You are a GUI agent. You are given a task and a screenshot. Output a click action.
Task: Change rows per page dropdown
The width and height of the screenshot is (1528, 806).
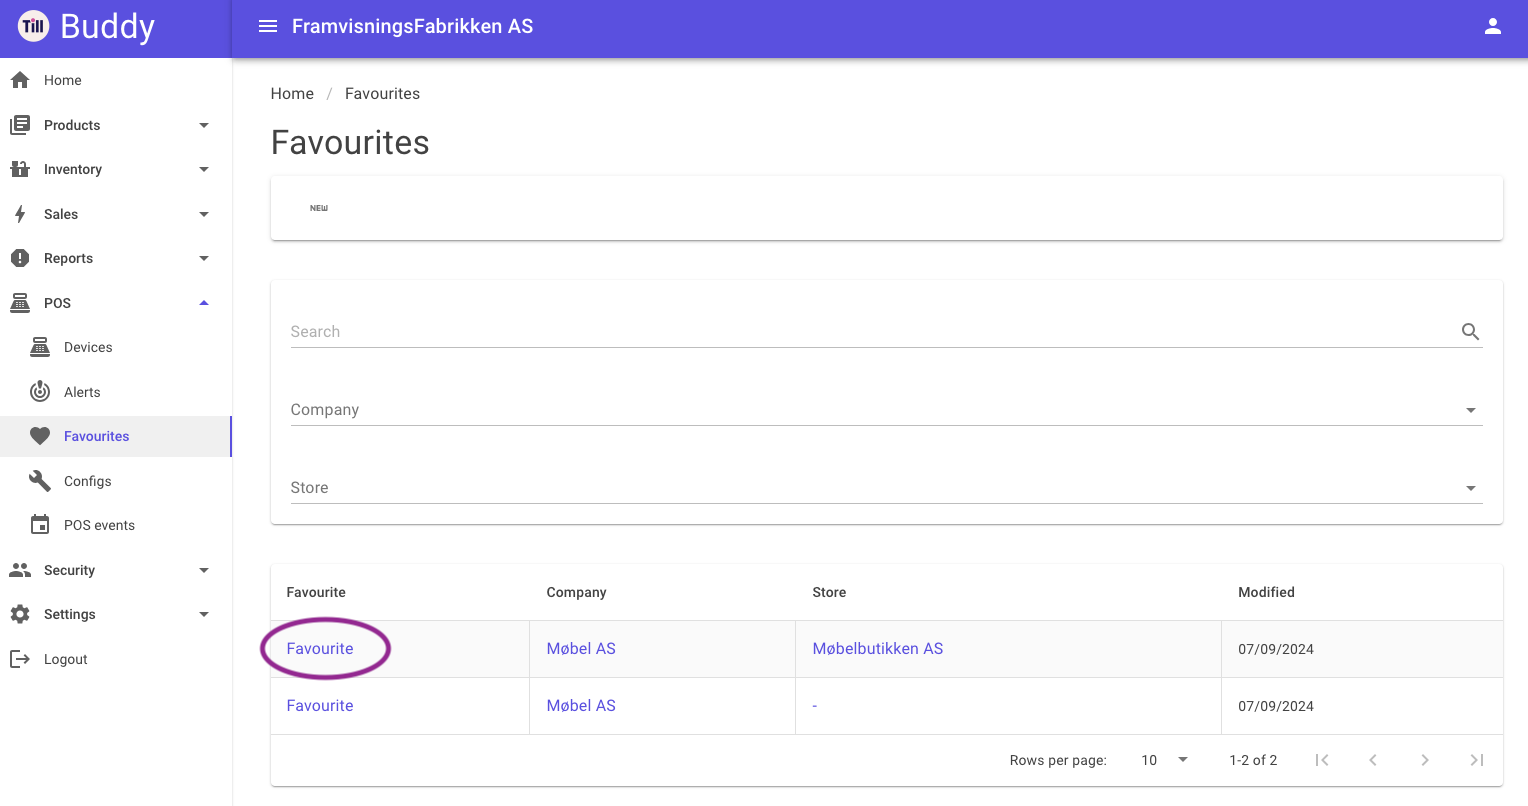pyautogui.click(x=1164, y=760)
